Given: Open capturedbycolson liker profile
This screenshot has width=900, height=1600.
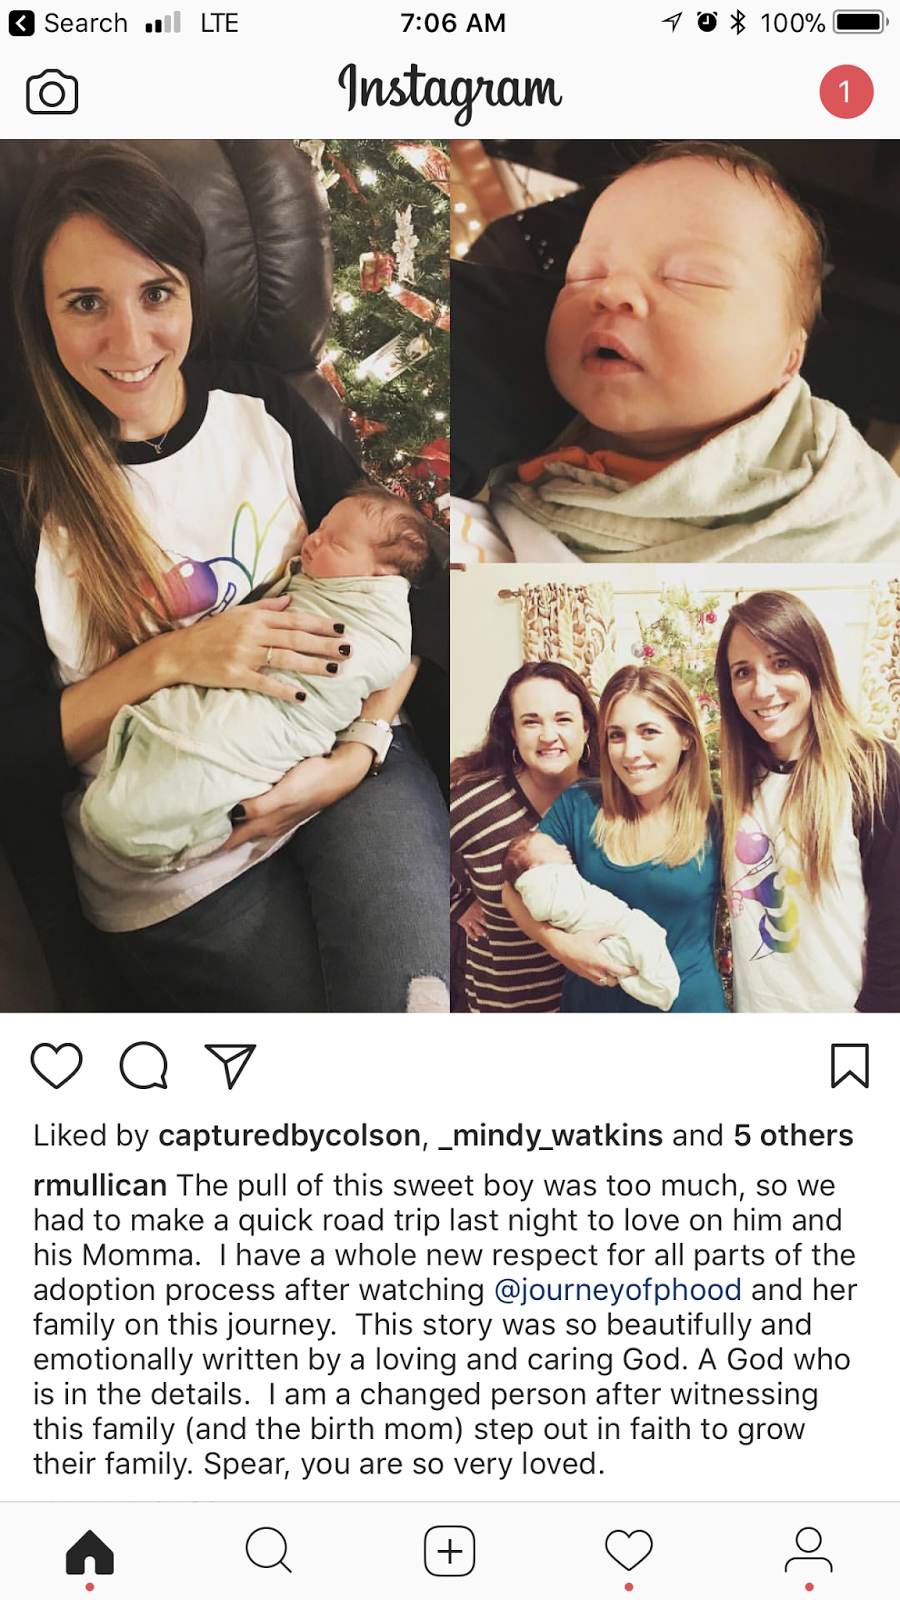Looking at the screenshot, I should pyautogui.click(x=289, y=1135).
